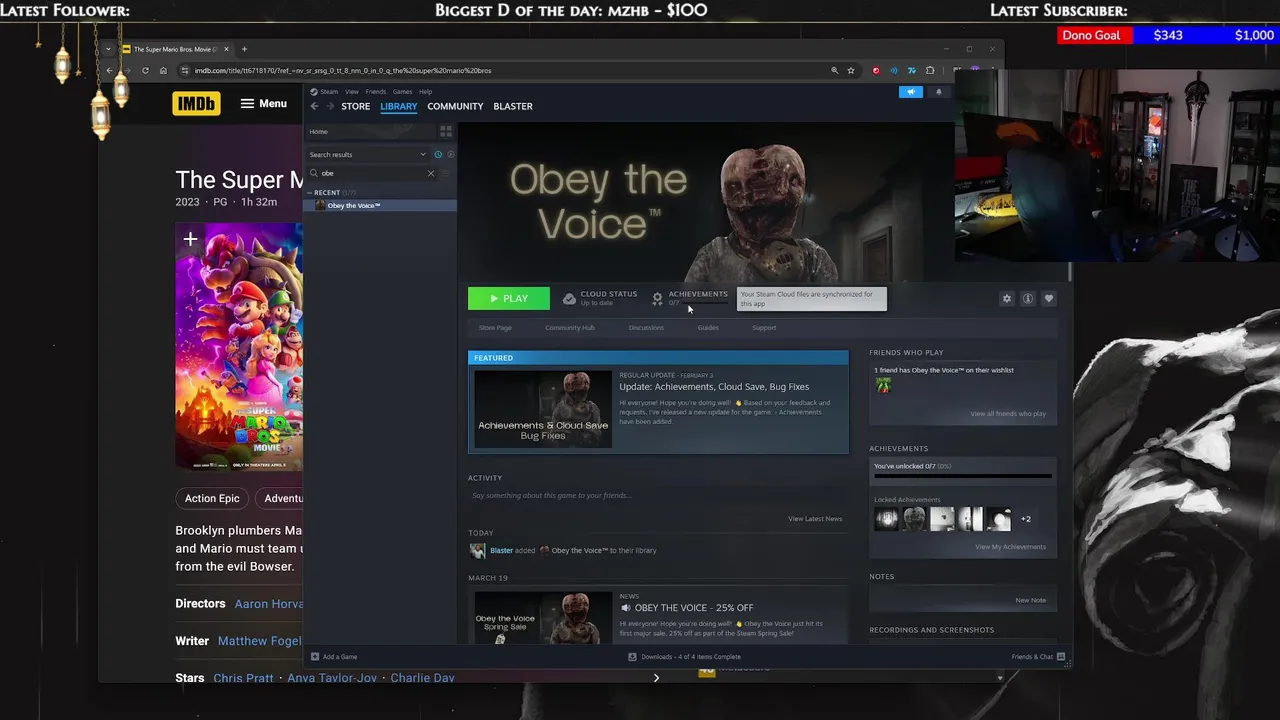Click the favorite heart icon
The width and height of the screenshot is (1280, 720).
pos(1048,299)
